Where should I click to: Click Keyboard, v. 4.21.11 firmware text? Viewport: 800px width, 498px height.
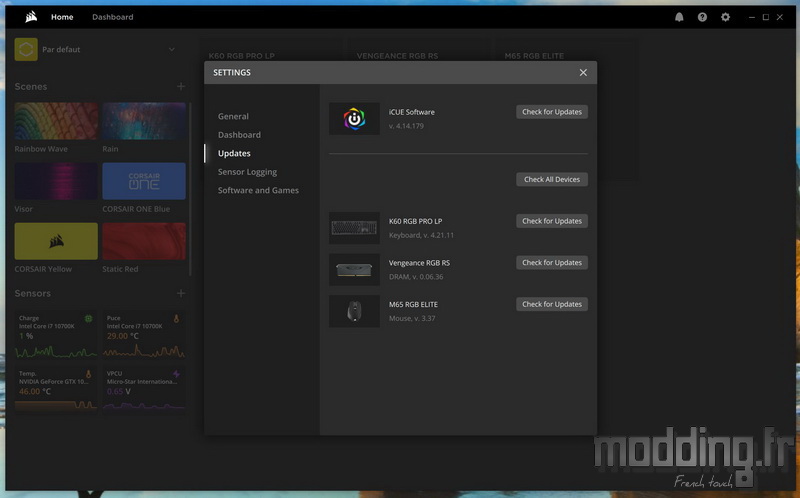(421, 235)
